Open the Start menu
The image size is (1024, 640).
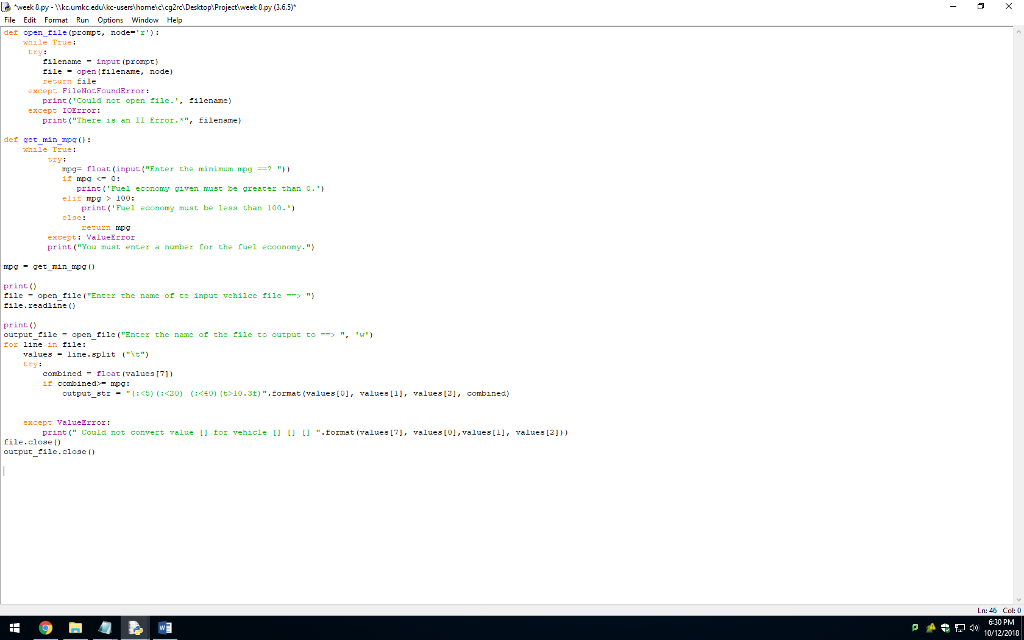tap(14, 629)
